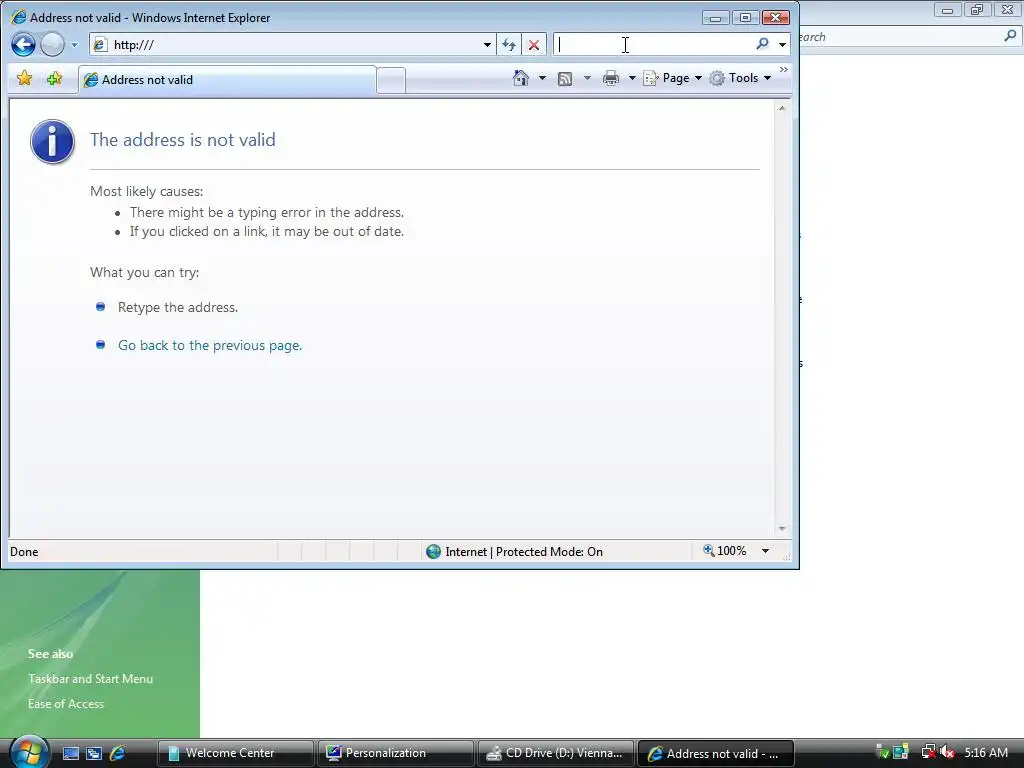Expand the zoom level dropdown arrow

(765, 551)
